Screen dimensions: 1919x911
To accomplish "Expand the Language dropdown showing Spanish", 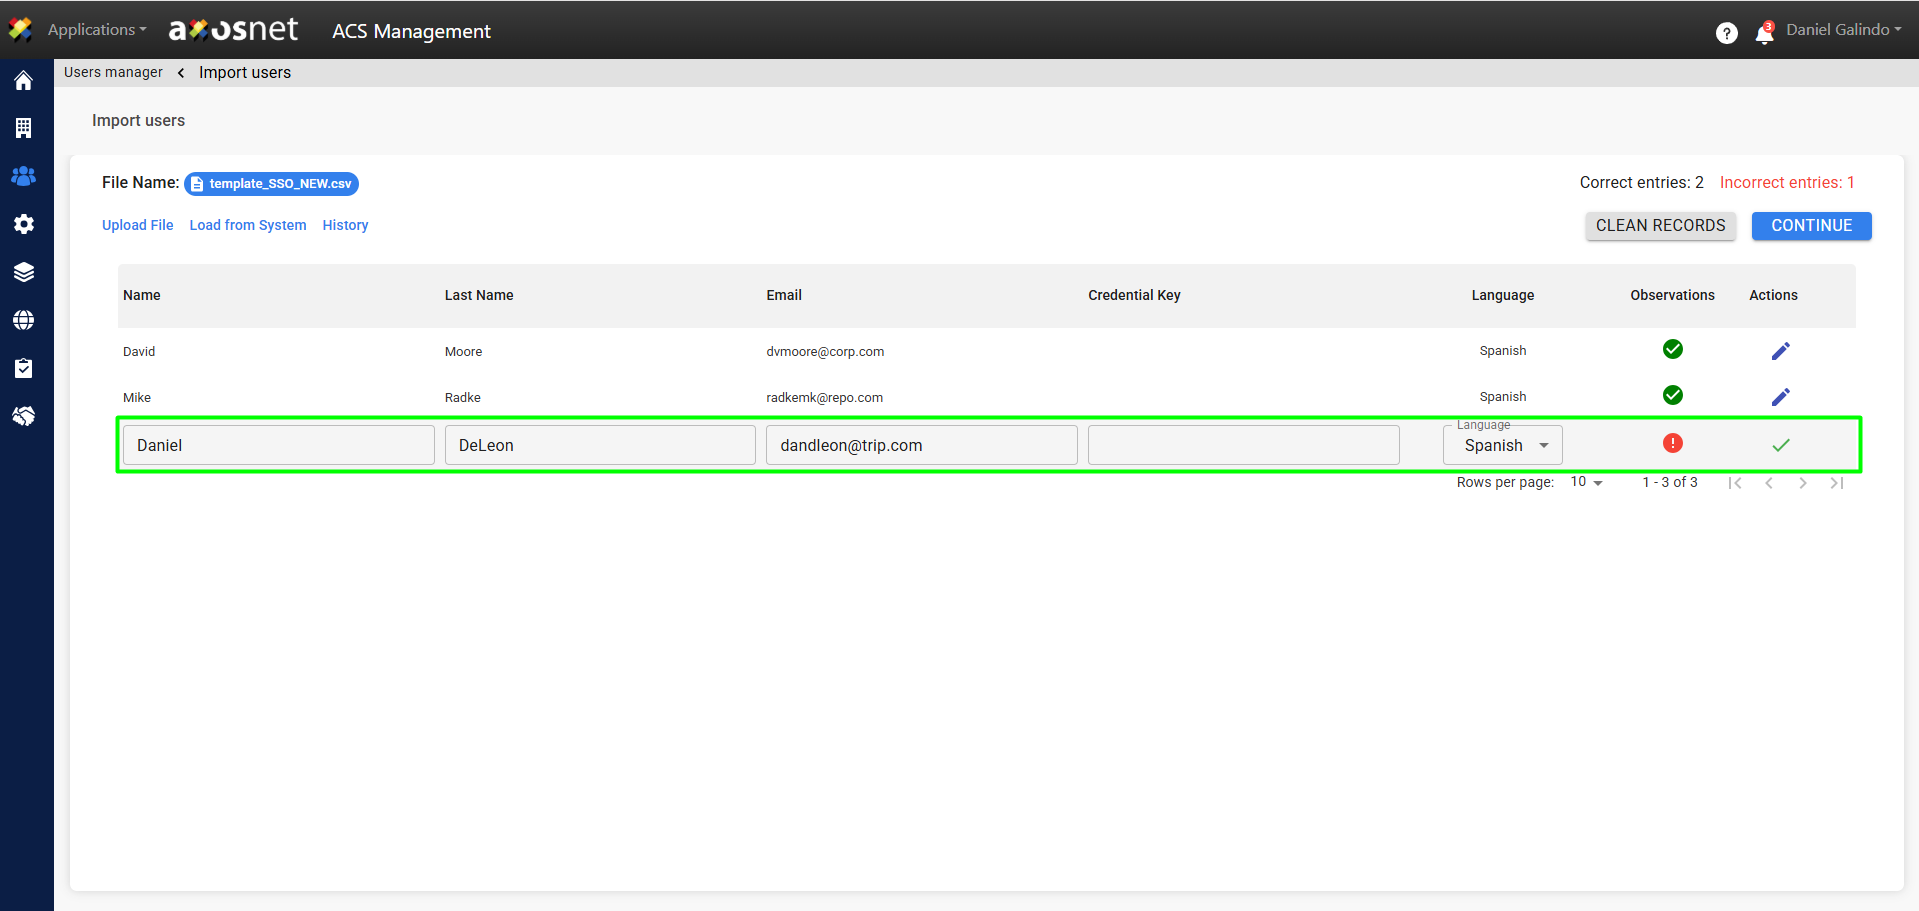I will [1502, 445].
